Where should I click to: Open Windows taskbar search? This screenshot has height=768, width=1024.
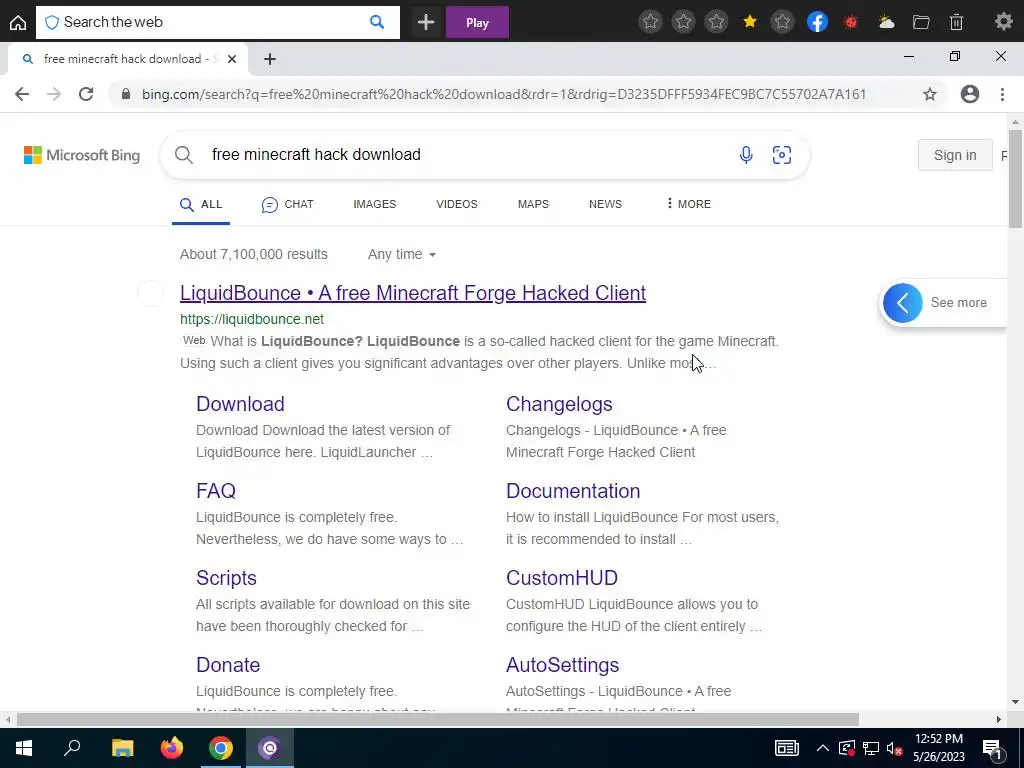click(x=72, y=748)
